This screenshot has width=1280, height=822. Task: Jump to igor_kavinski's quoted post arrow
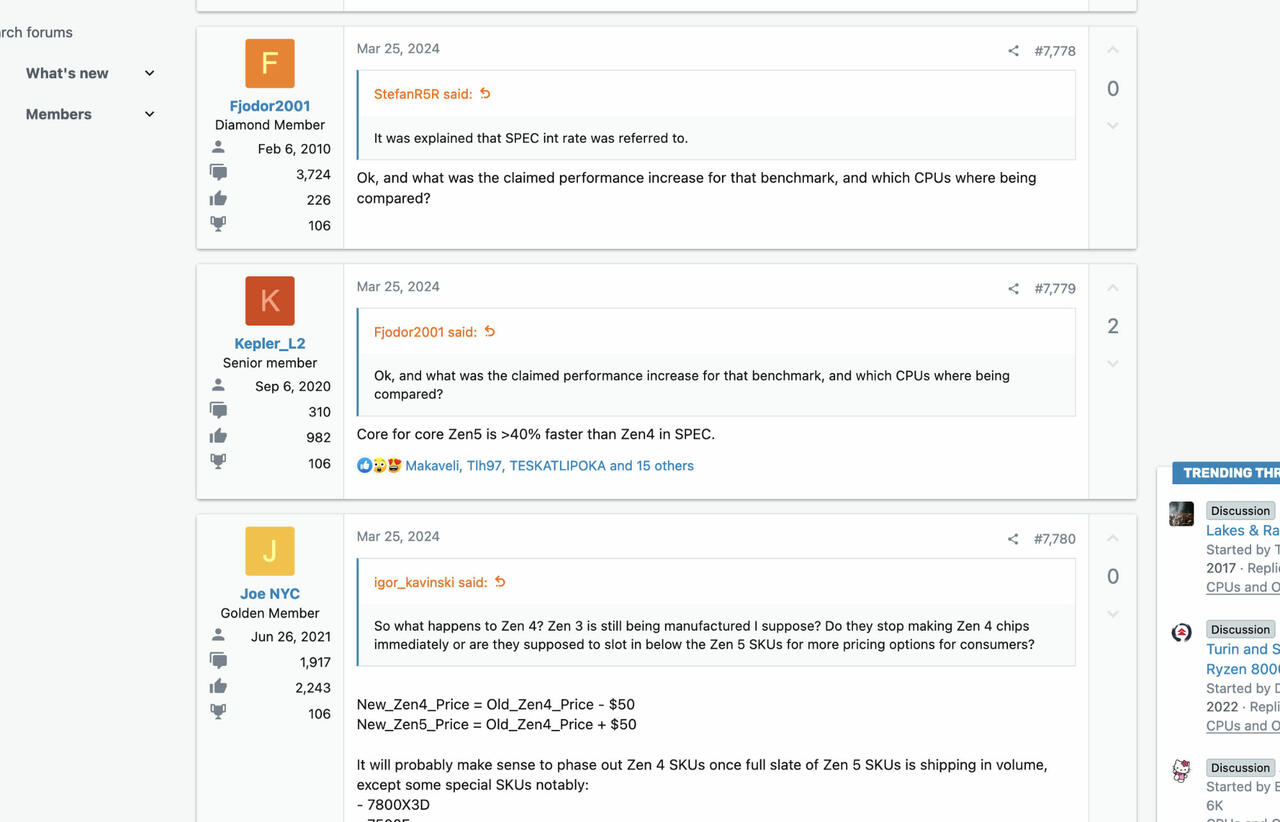point(500,582)
